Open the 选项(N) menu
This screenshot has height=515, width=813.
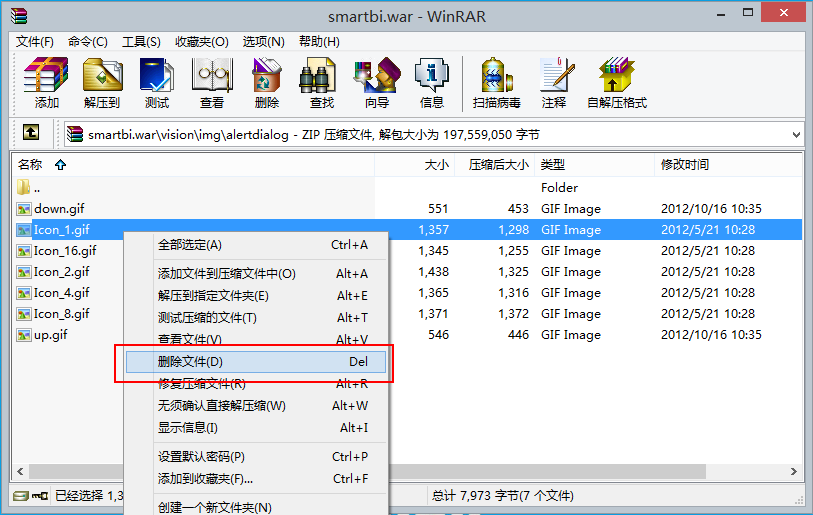tap(263, 41)
